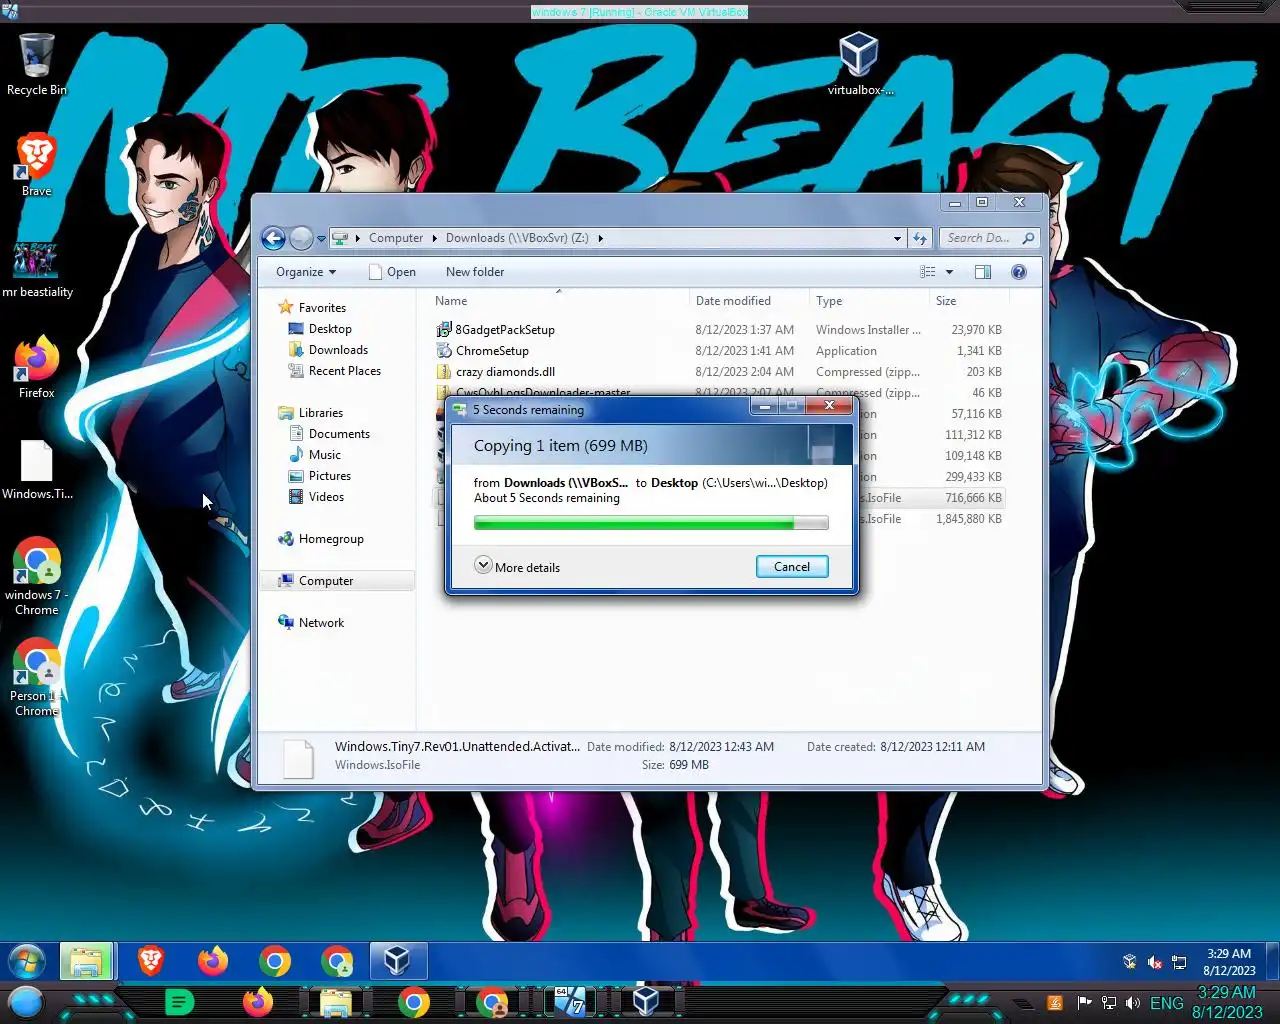This screenshot has width=1280, height=1024.
Task: Open the 'windows 7 - Chrome' desktop shortcut
Action: [36, 577]
